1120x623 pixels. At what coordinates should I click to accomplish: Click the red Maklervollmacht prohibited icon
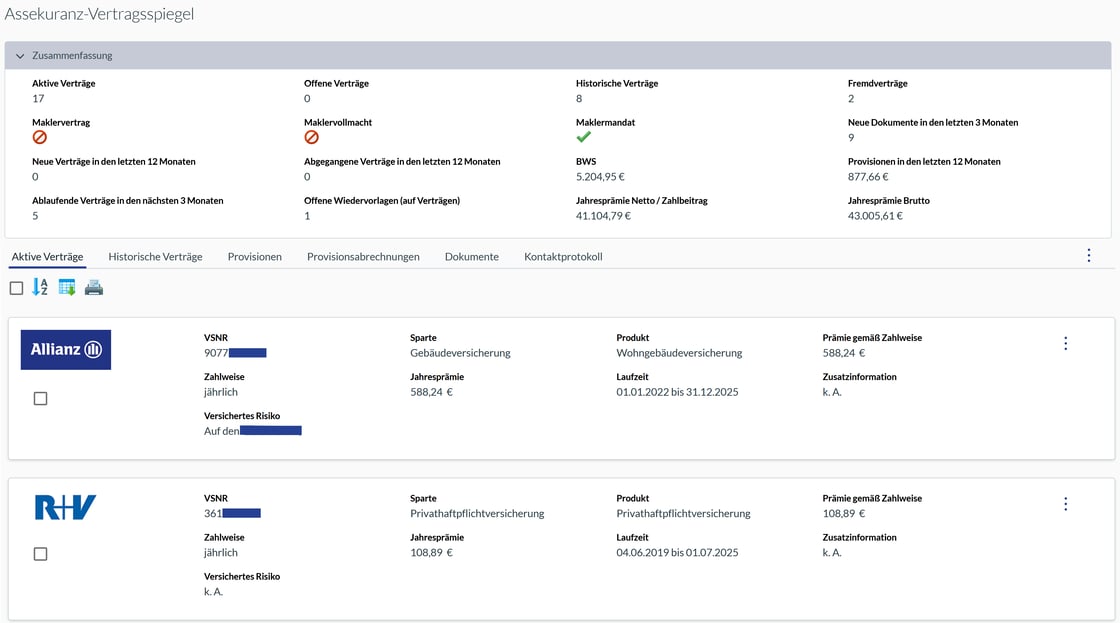pos(312,137)
